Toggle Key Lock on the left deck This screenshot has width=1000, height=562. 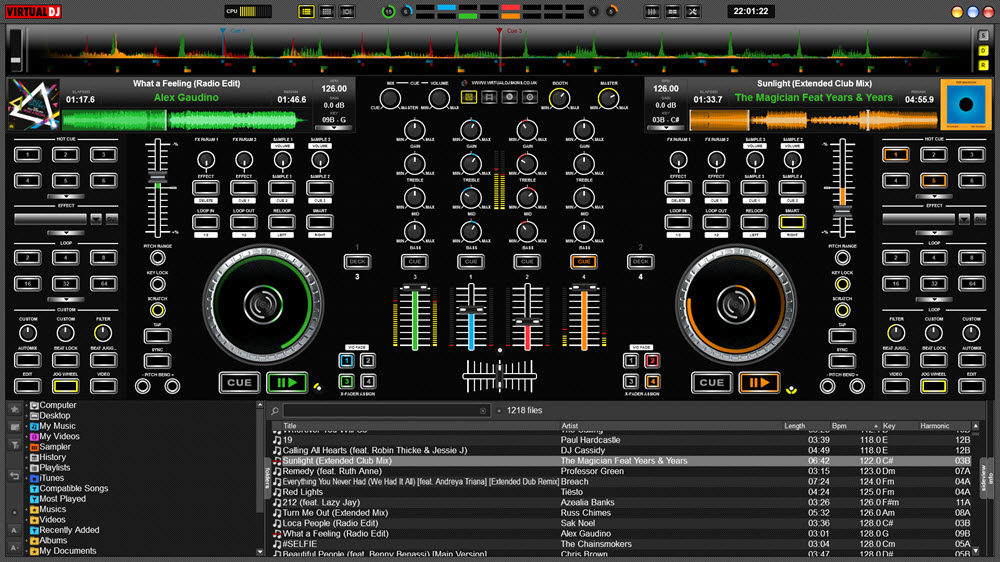click(x=157, y=284)
